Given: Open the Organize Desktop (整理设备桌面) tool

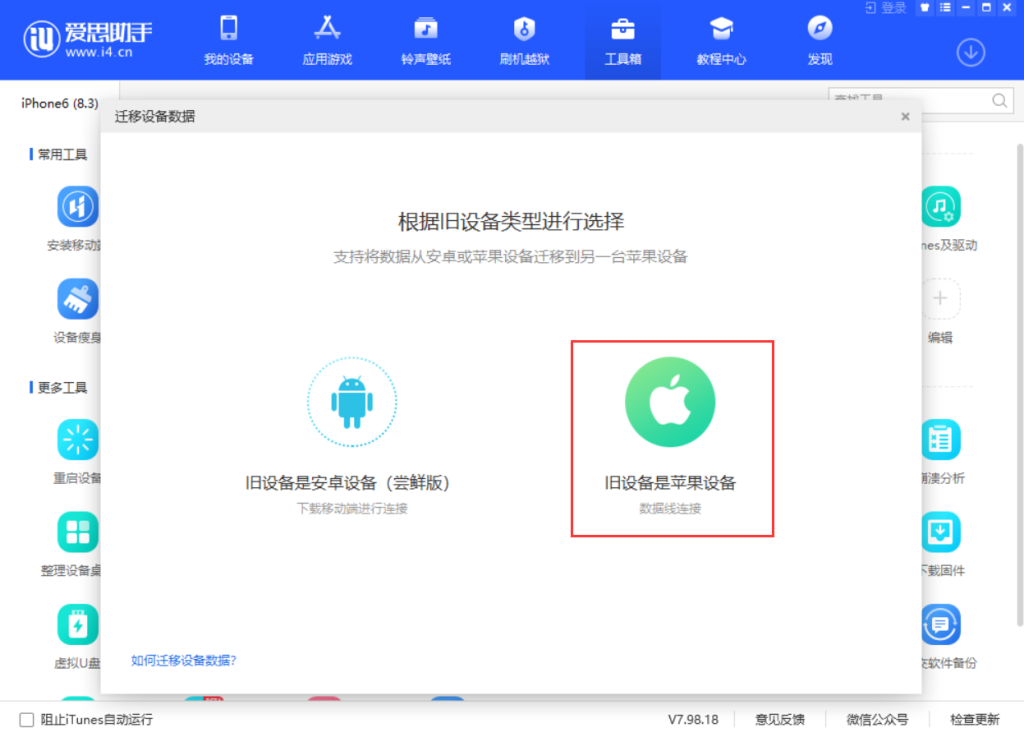Looking at the screenshot, I should click(x=78, y=532).
